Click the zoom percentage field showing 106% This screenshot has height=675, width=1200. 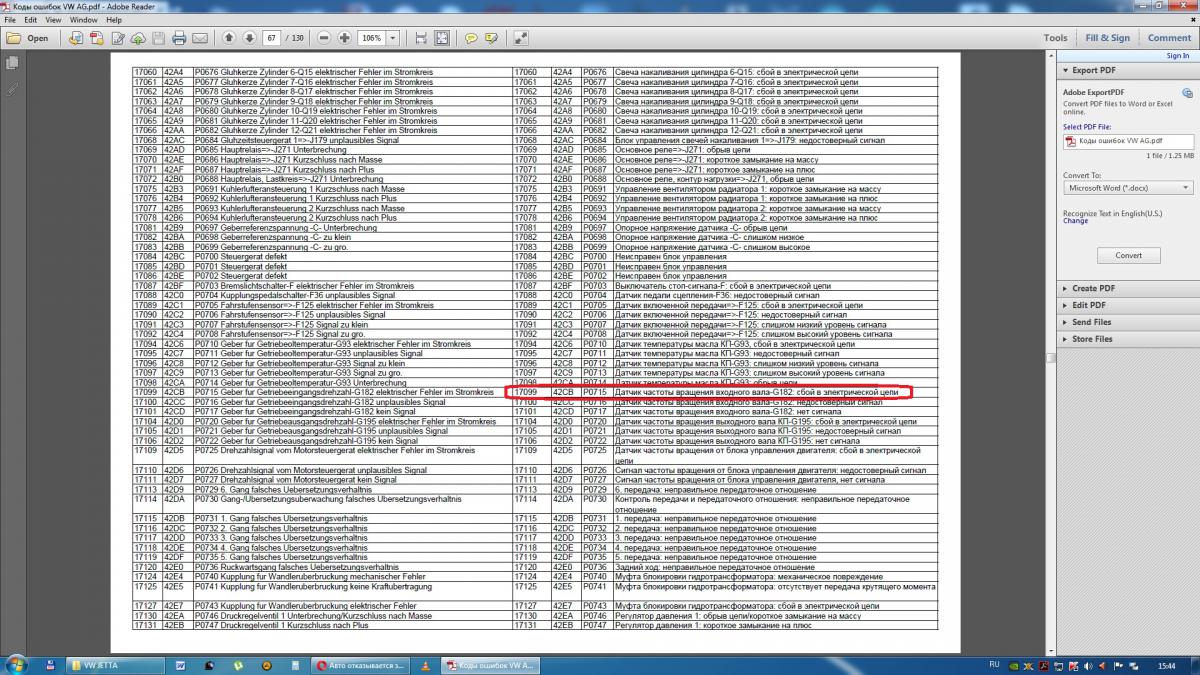pyautogui.click(x=371, y=38)
